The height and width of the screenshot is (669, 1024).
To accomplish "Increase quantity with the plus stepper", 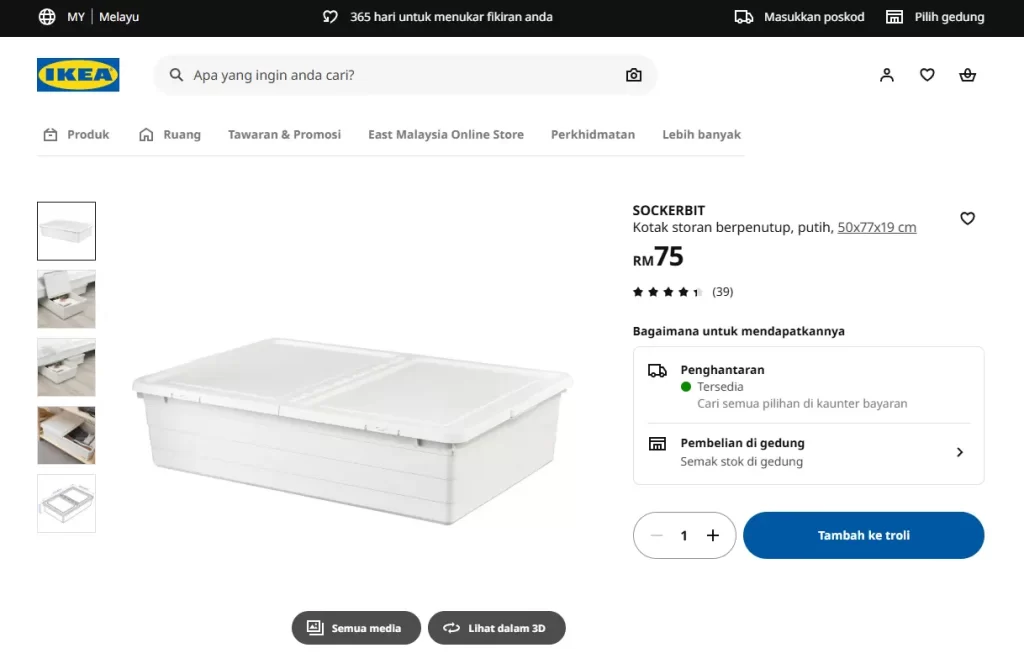I will coord(712,535).
